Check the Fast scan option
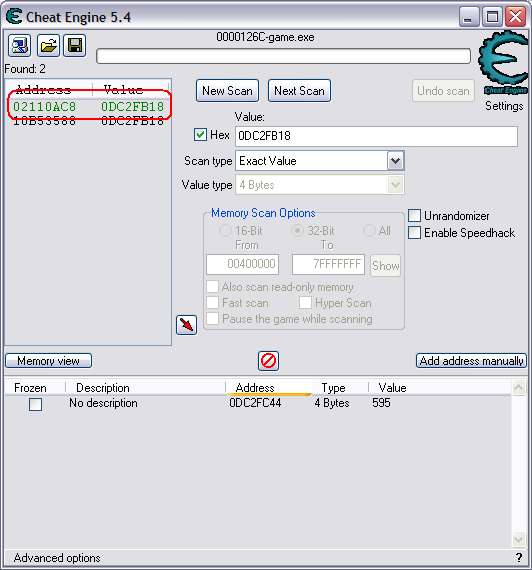This screenshot has width=532, height=570. click(x=212, y=302)
